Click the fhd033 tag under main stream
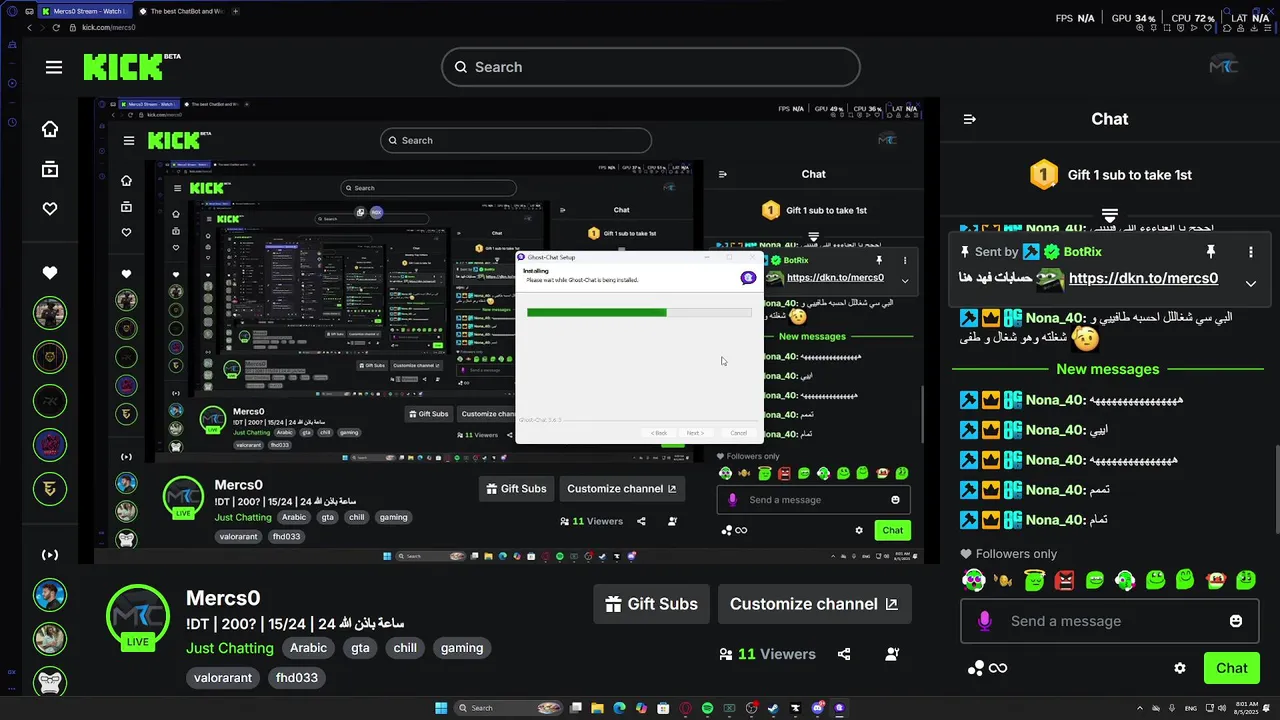The height and width of the screenshot is (720, 1280). coord(297,678)
